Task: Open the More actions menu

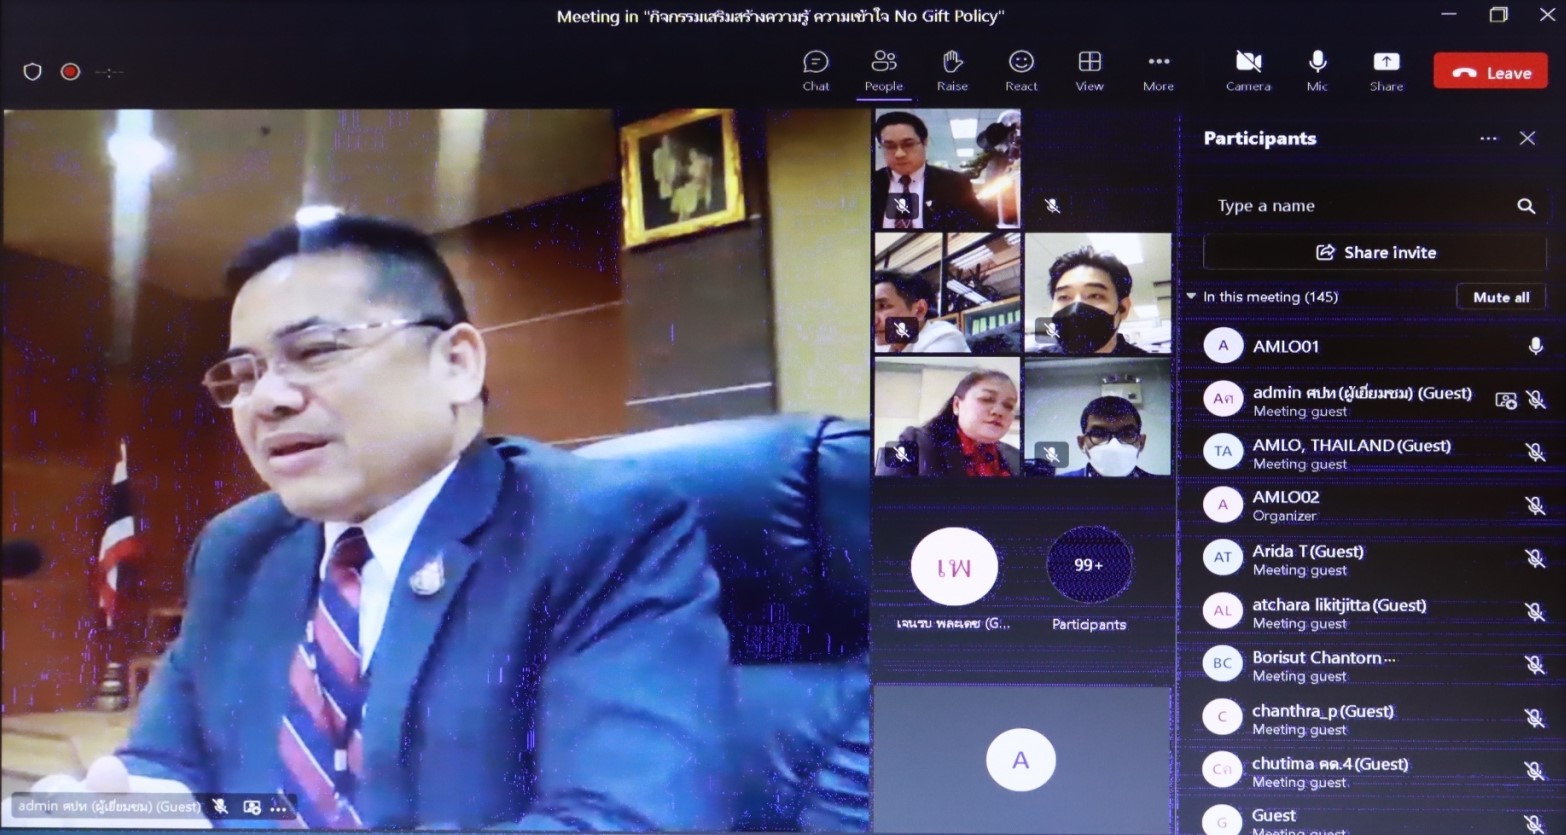Action: click(x=1158, y=70)
